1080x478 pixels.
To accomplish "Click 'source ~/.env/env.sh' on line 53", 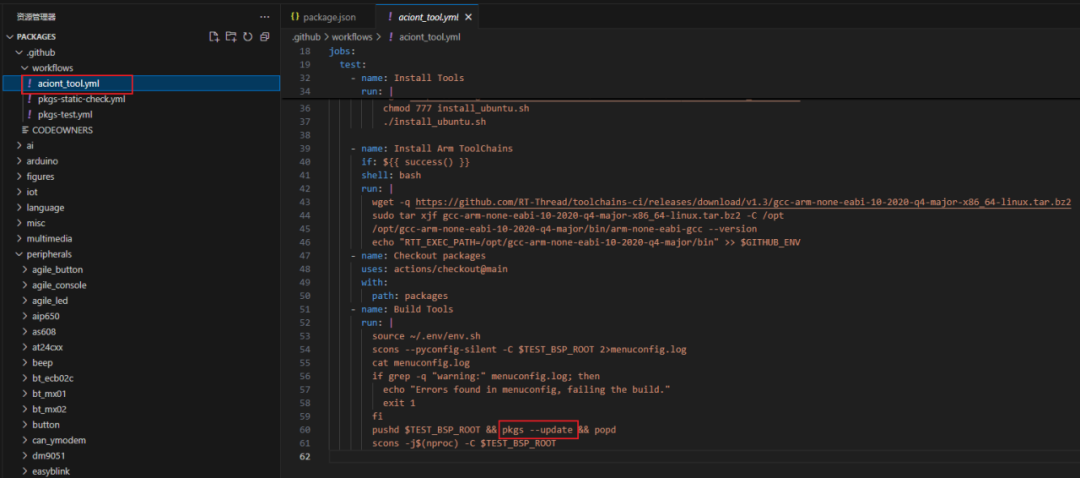I will (x=426, y=336).
